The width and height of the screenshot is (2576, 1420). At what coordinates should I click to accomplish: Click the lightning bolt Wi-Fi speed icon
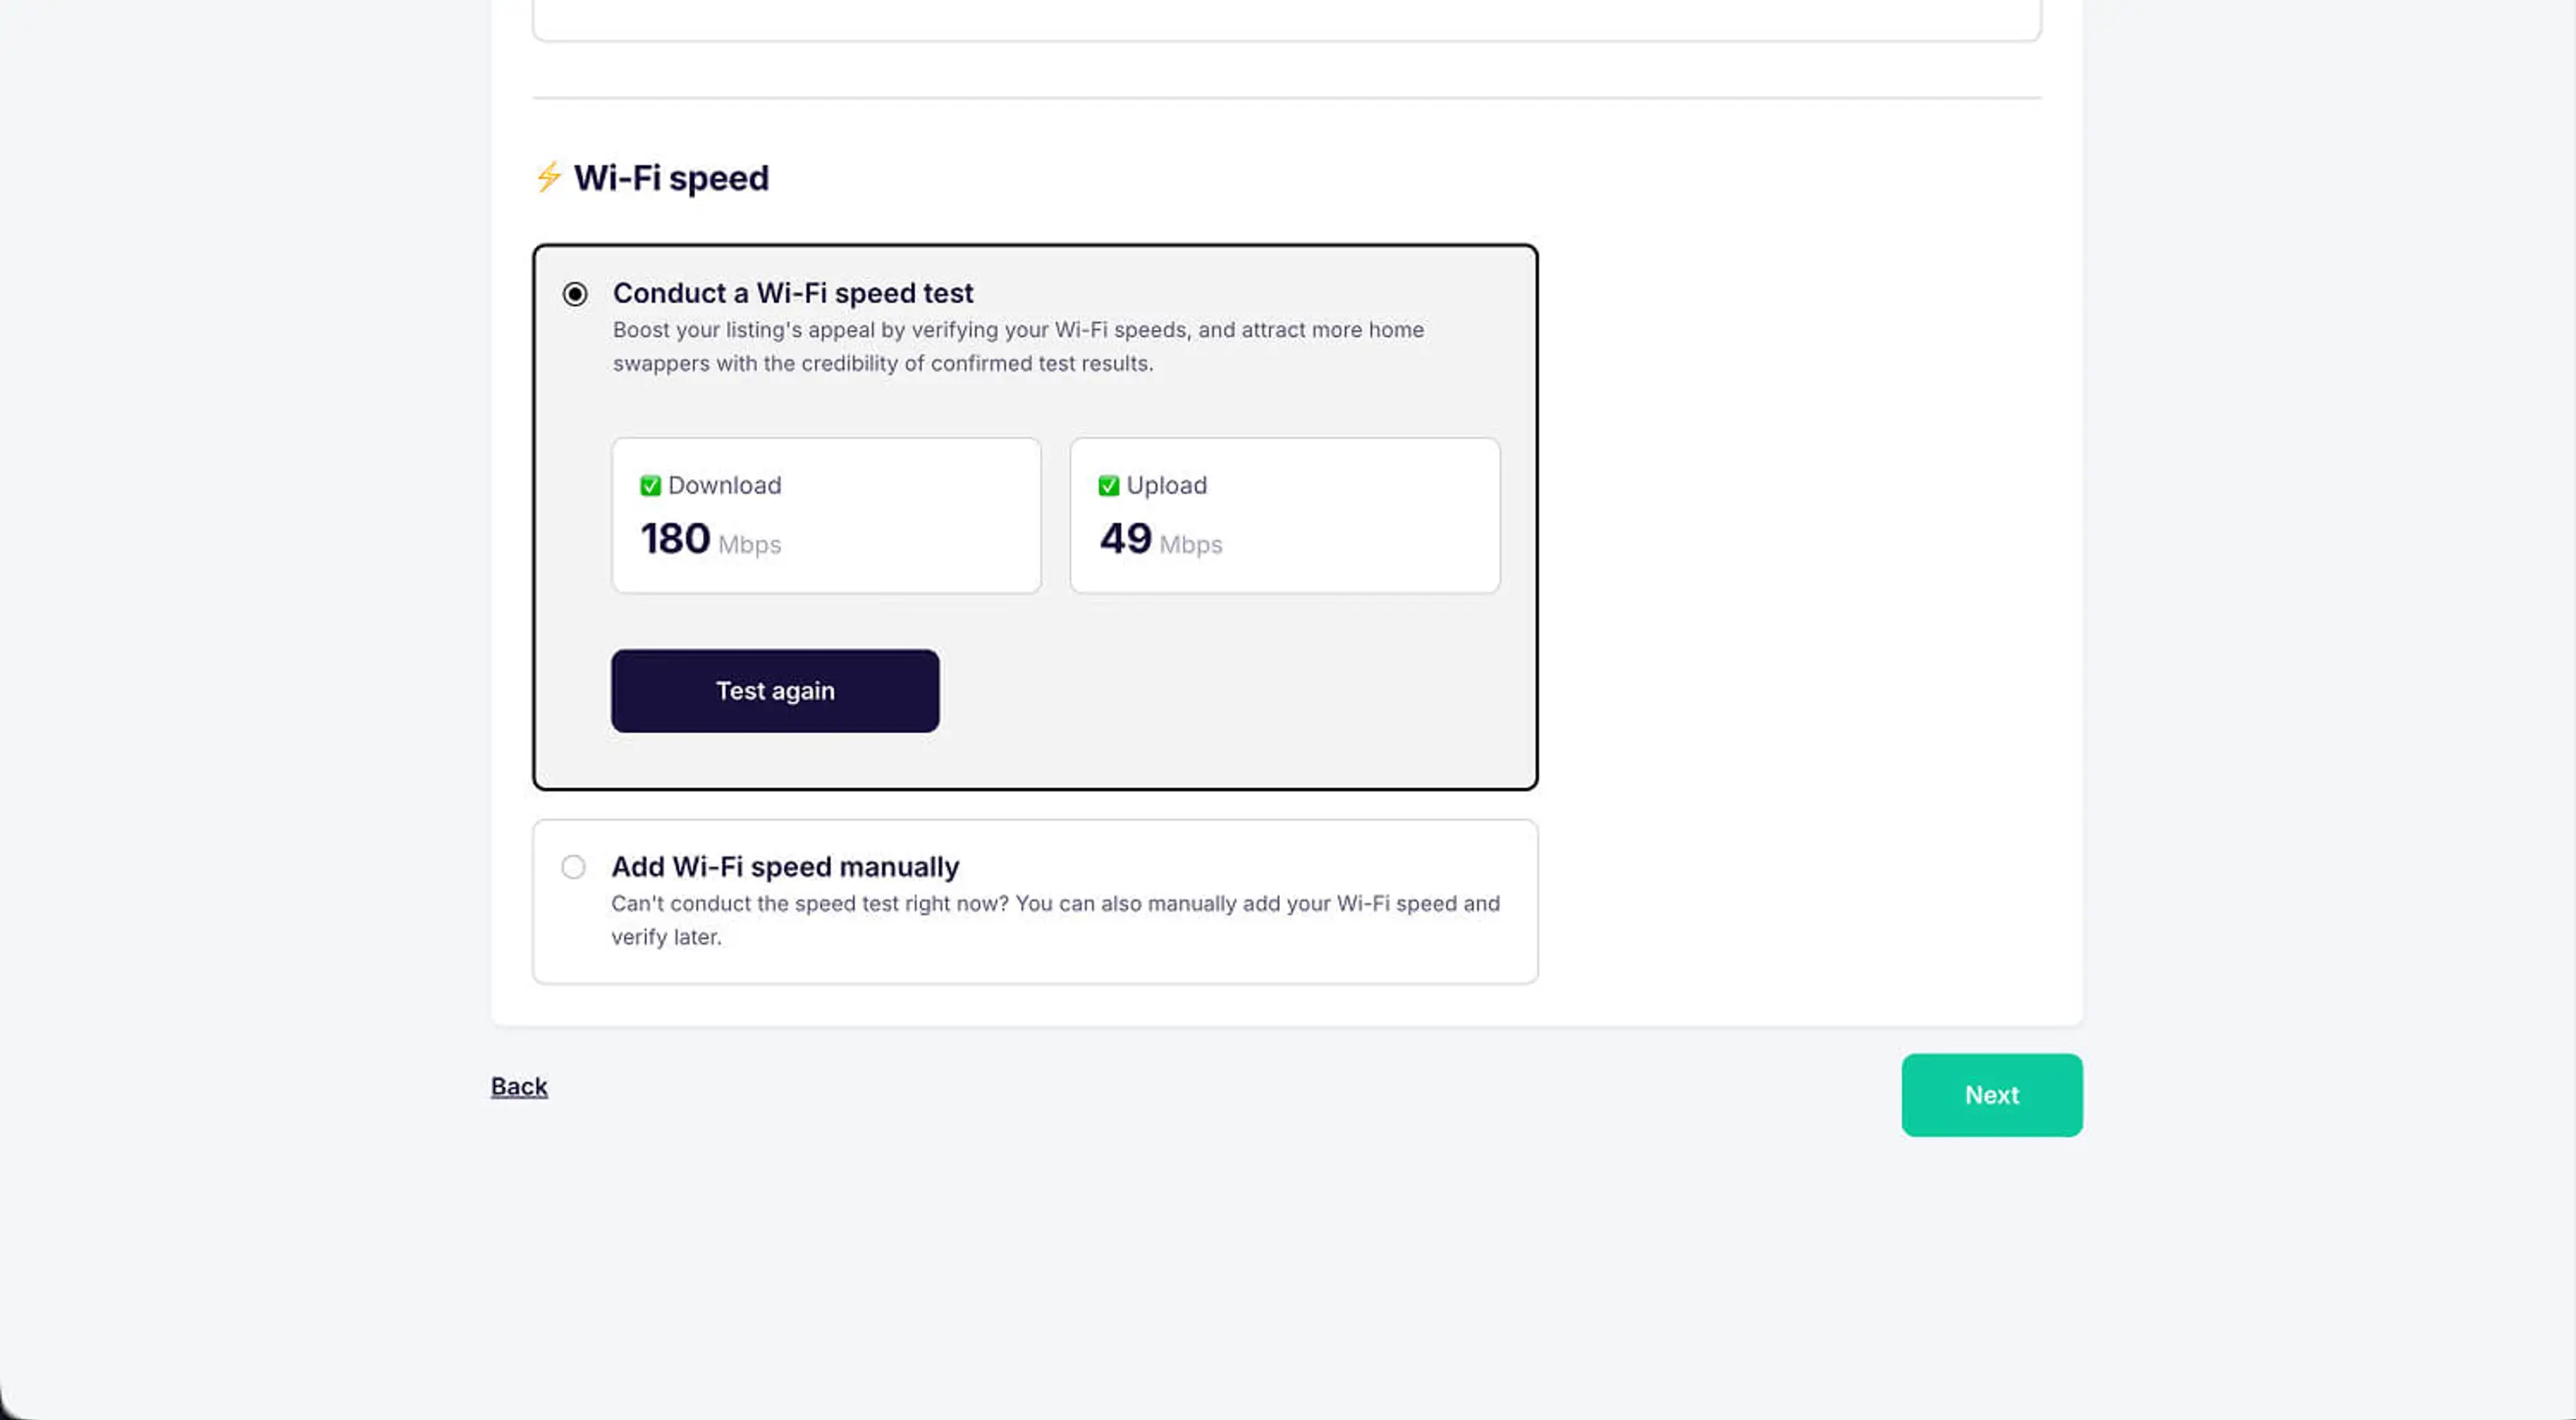click(x=549, y=178)
